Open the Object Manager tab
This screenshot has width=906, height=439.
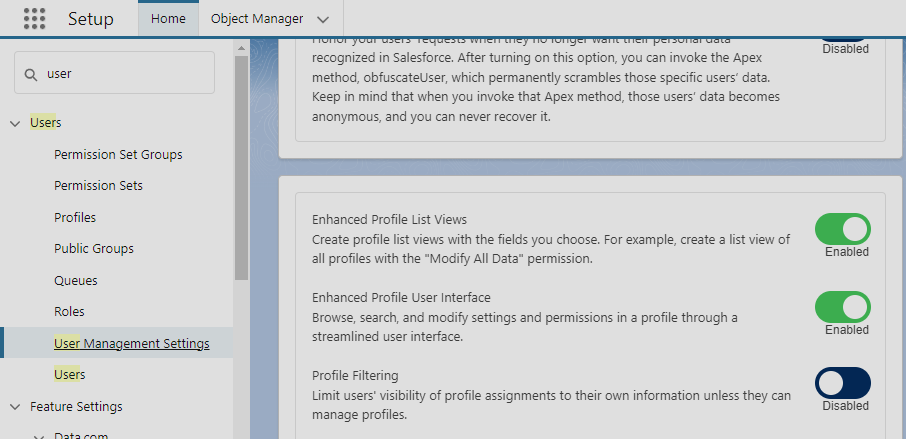(257, 18)
